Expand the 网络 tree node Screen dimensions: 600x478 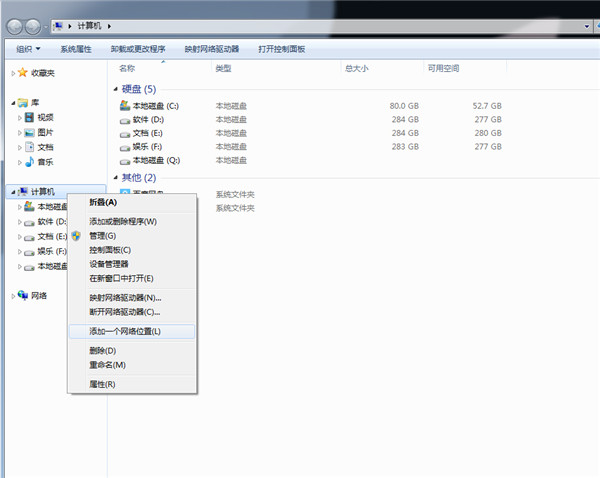pyautogui.click(x=11, y=296)
